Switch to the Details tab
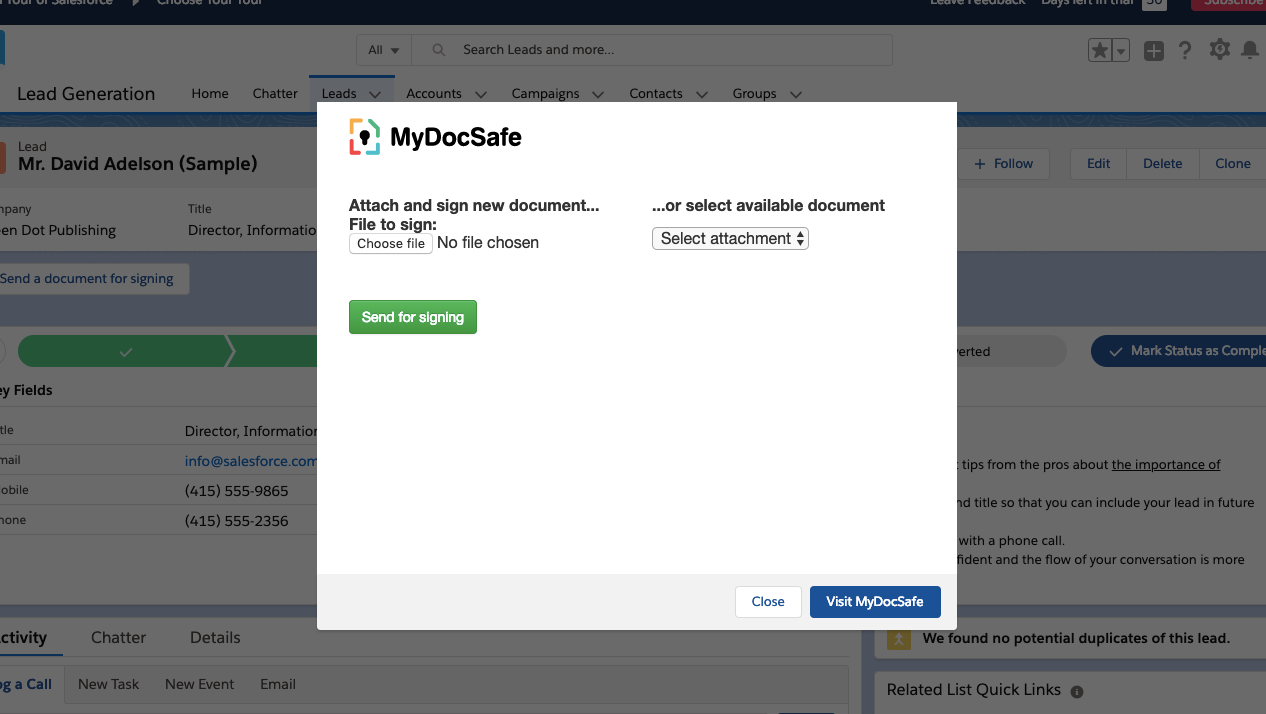Viewport: 1266px width, 714px height. click(x=215, y=637)
